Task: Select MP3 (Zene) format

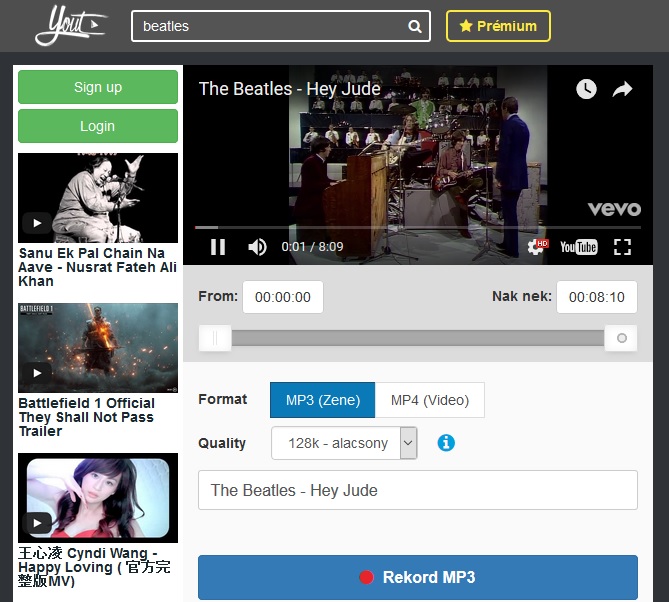Action: tap(322, 400)
